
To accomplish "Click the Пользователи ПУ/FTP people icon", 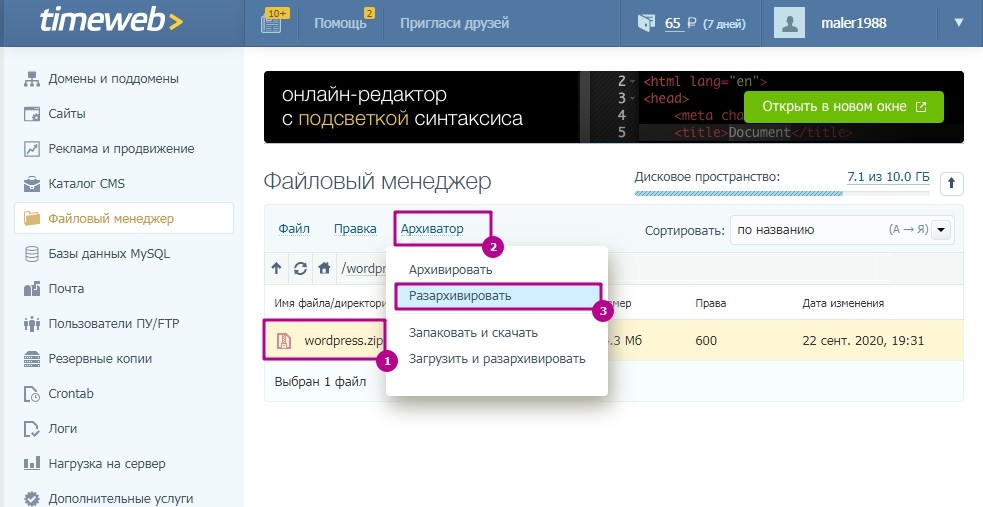I will point(31,324).
